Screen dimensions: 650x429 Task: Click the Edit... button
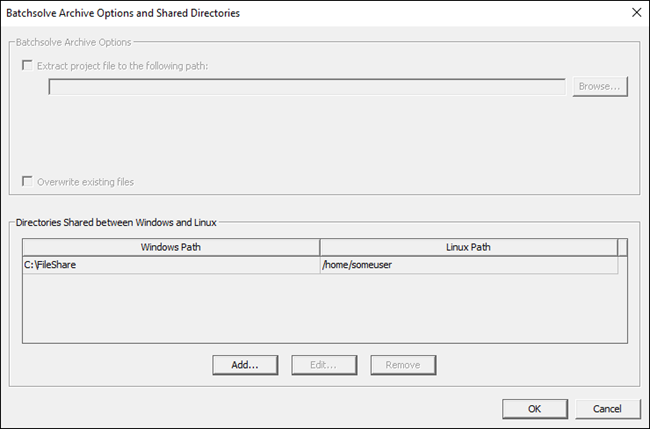point(324,365)
